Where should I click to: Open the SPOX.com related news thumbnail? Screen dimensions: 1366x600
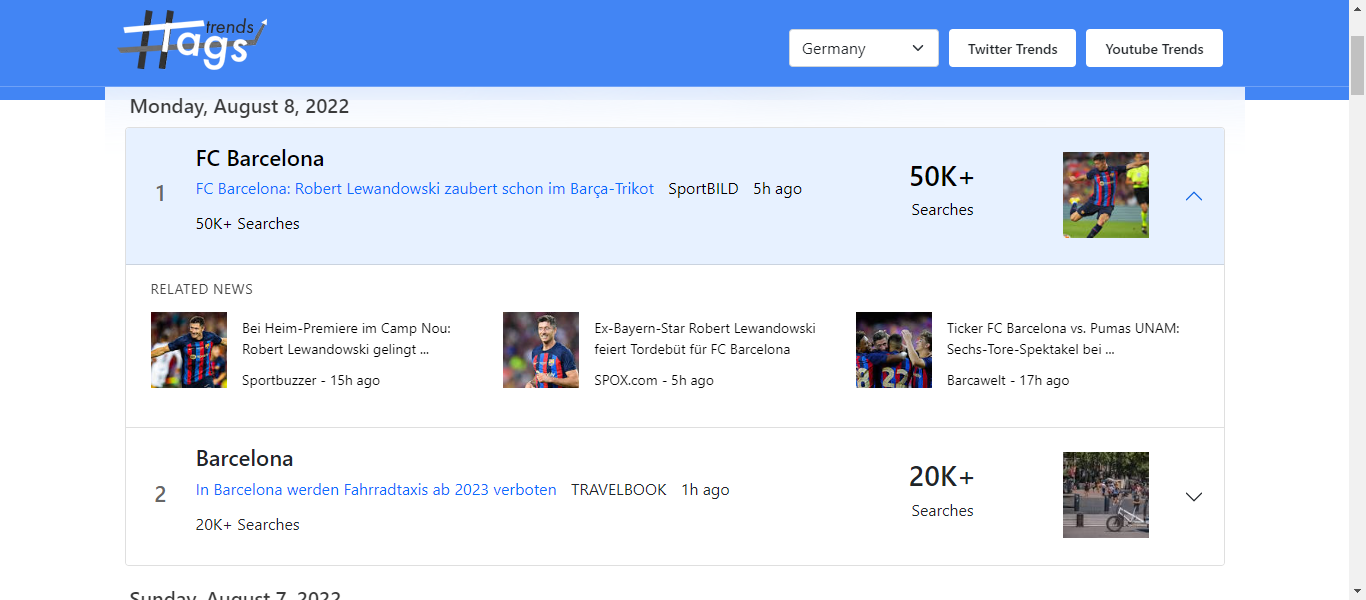541,350
